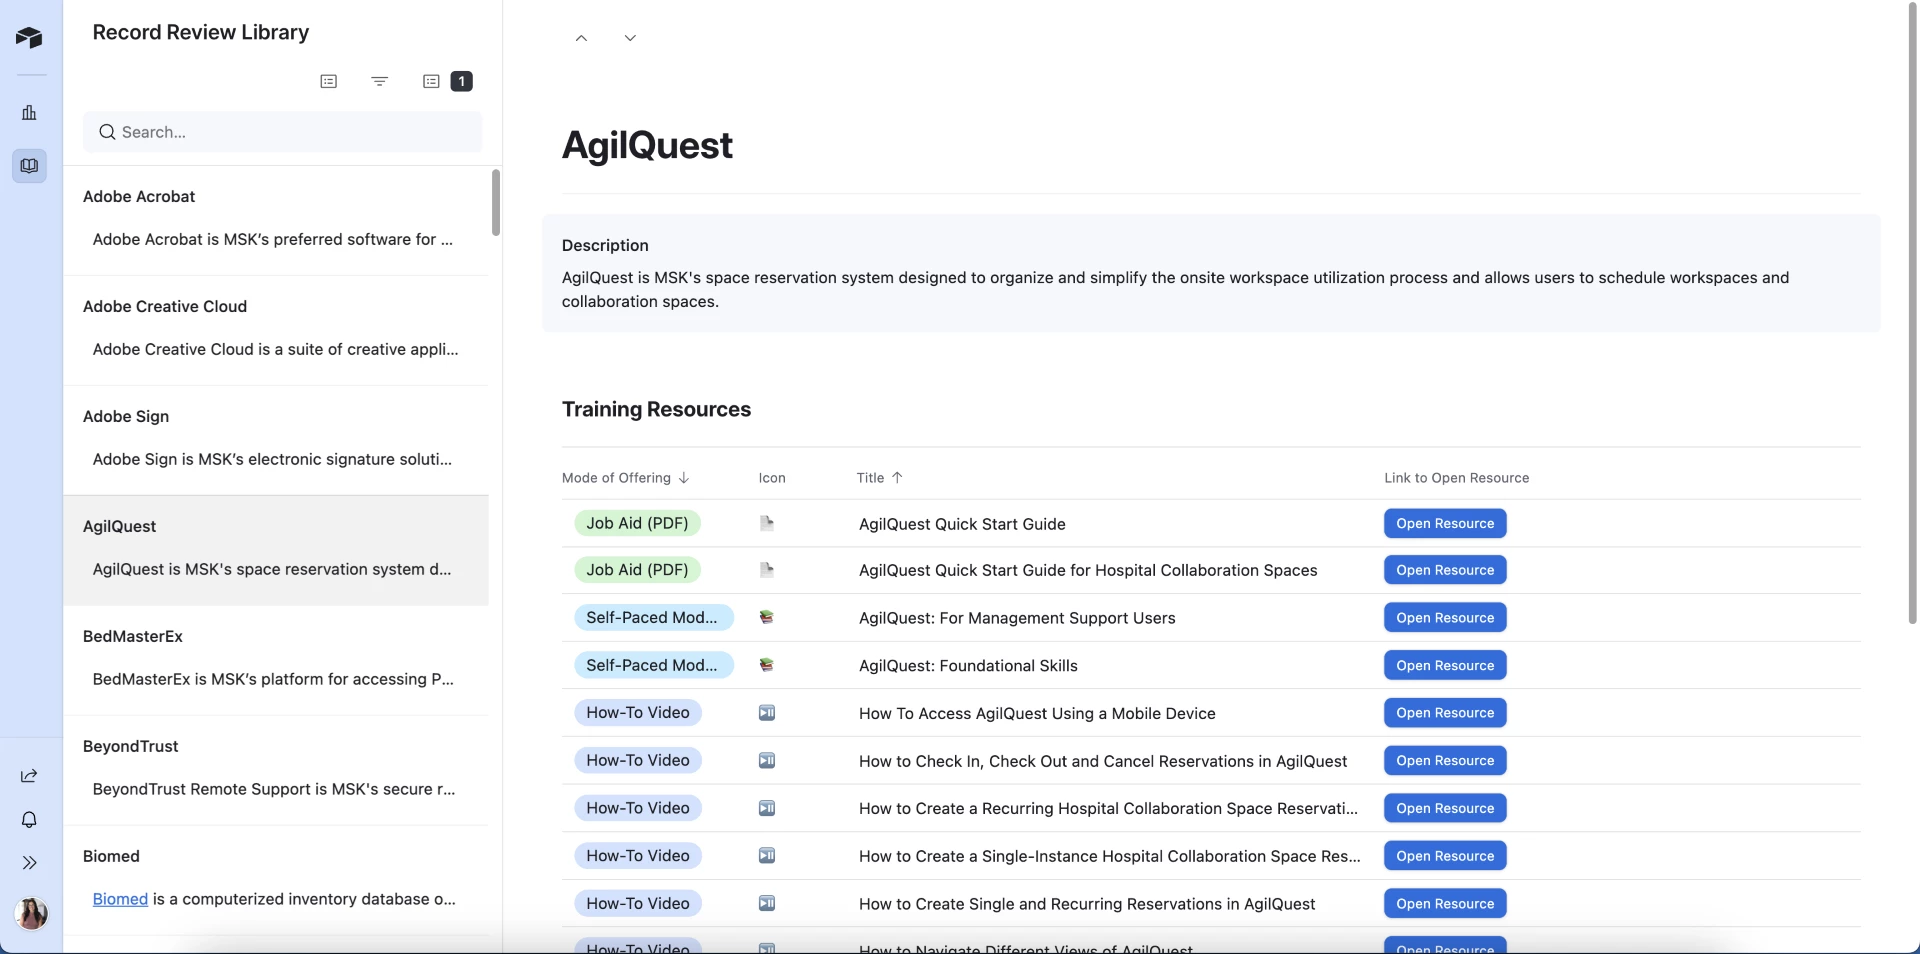
Task: Open Resource for Hospital Collaboration Spaces guide
Action: [x=1445, y=570]
